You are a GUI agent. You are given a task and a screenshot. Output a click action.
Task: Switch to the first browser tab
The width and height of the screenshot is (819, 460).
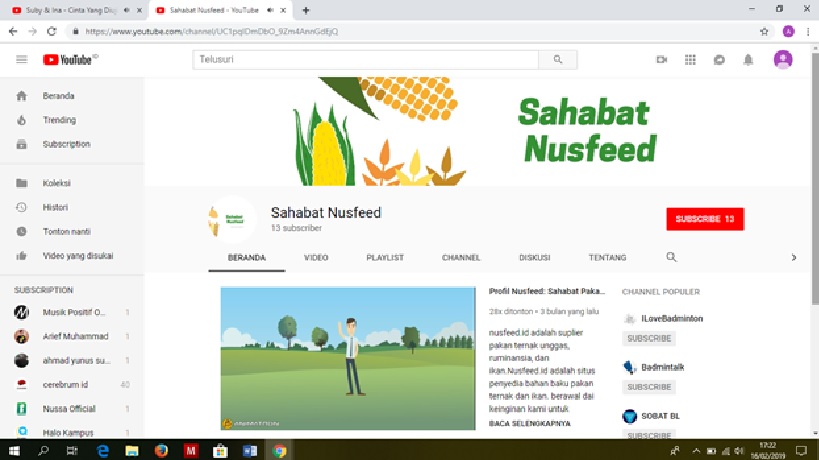[73, 10]
